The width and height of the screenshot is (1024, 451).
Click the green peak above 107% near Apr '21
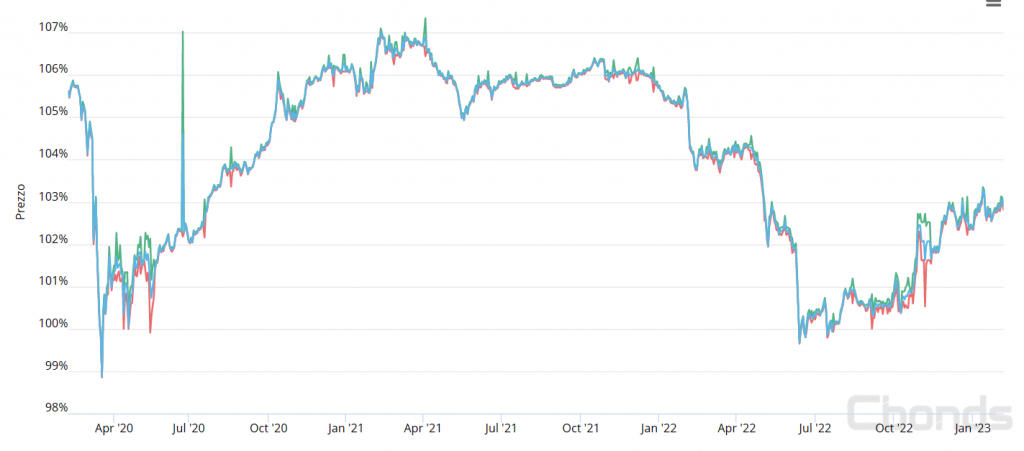[425, 18]
